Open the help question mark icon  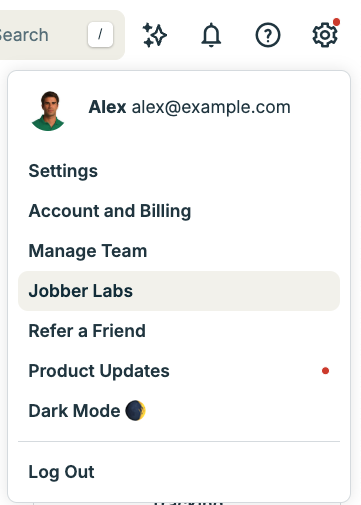tap(268, 35)
